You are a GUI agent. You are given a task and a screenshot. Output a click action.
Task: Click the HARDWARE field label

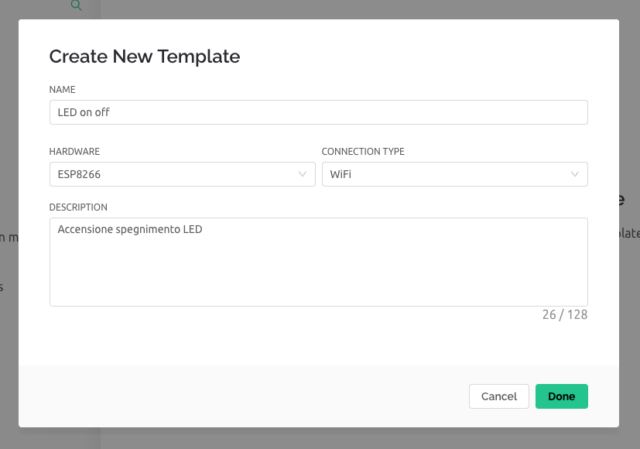[x=74, y=152]
